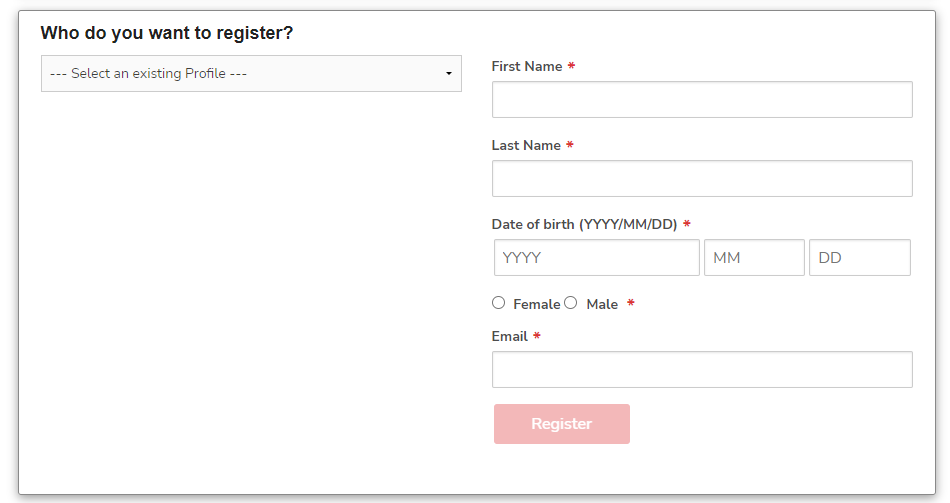Click the 'Male' option label text

(x=602, y=304)
